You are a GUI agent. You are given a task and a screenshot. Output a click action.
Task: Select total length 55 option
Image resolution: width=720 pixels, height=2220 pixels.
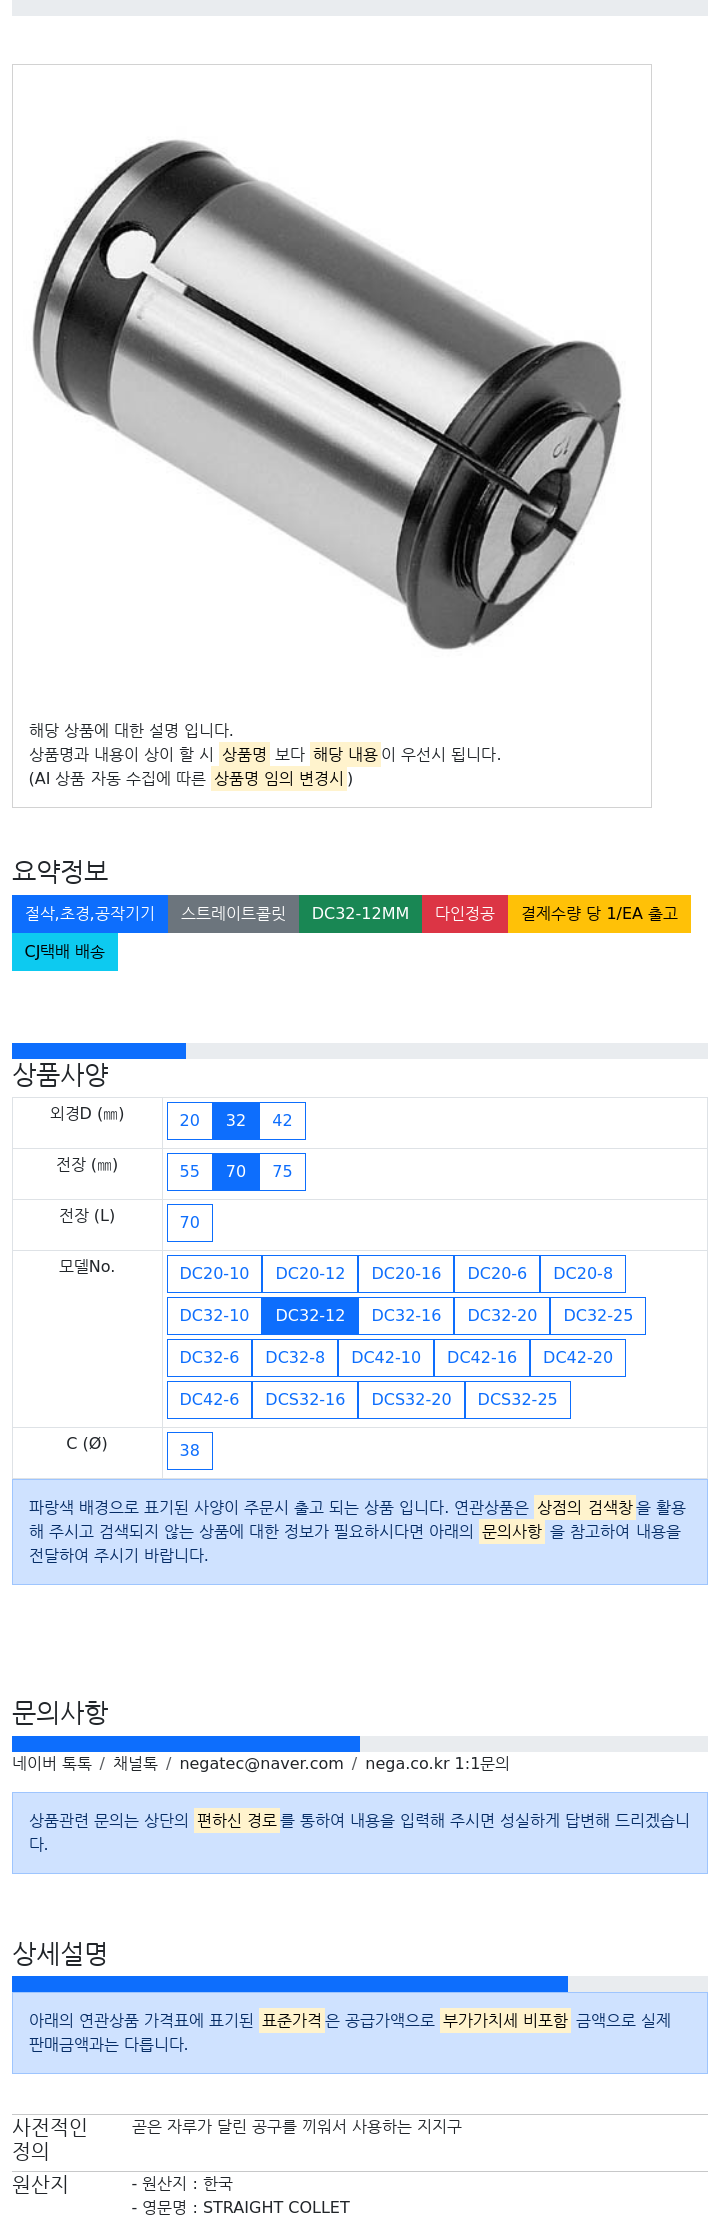click(x=190, y=1171)
